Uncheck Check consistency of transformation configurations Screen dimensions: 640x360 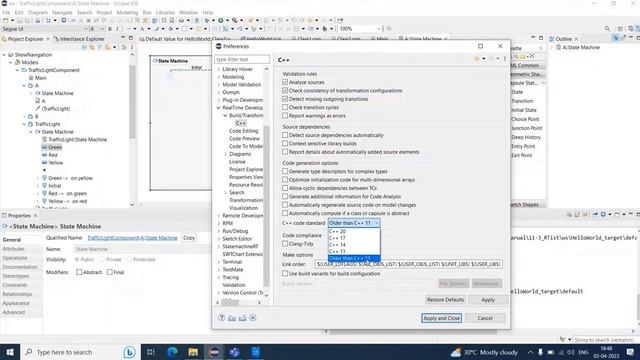point(285,90)
